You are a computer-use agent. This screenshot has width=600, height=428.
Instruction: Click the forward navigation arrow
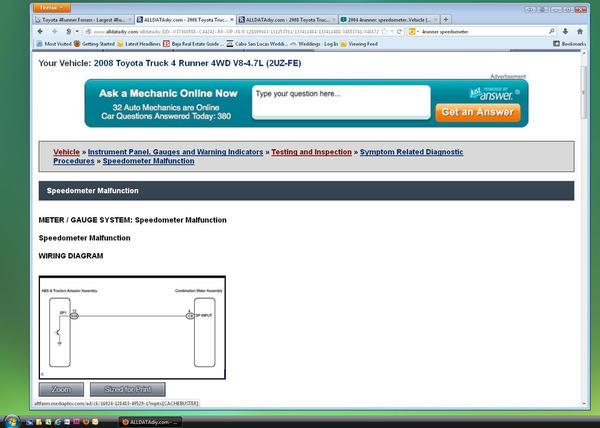pos(54,31)
